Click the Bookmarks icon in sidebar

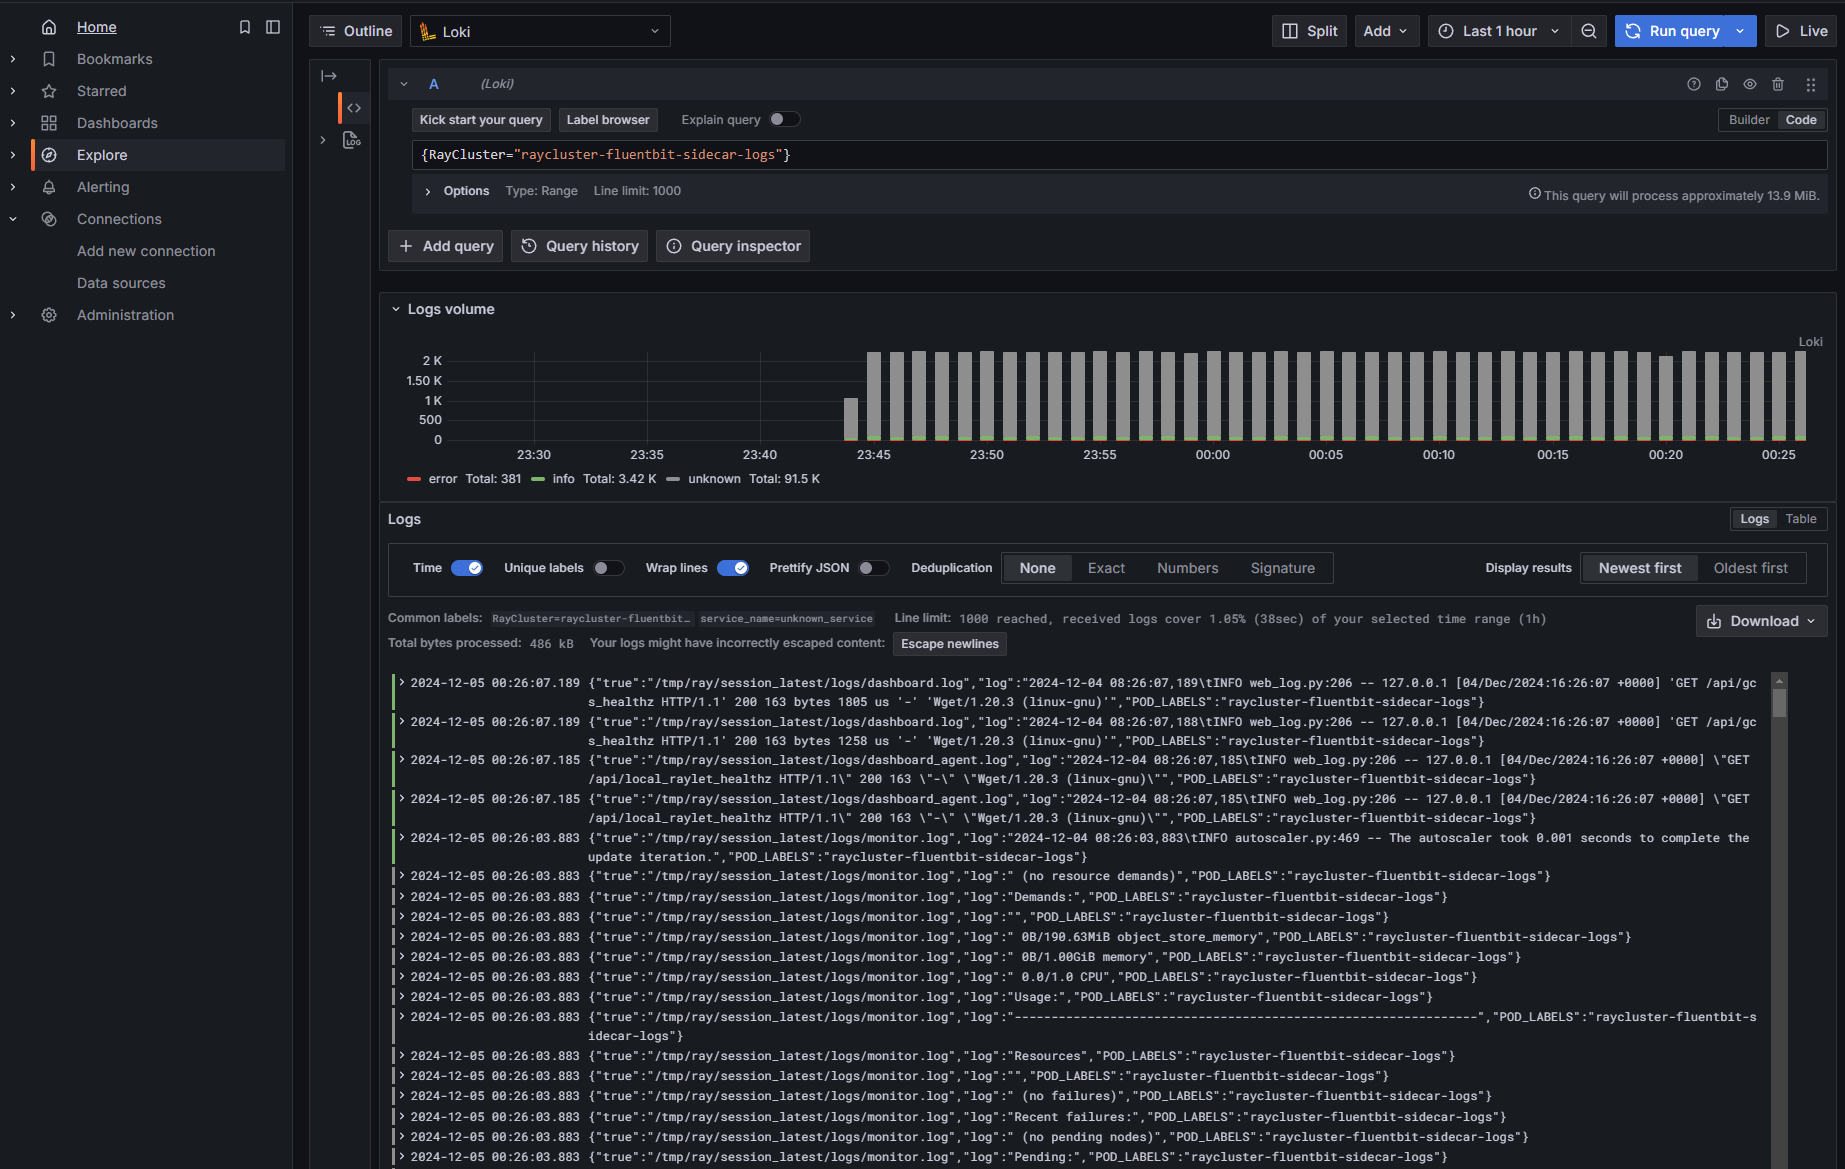click(x=49, y=59)
